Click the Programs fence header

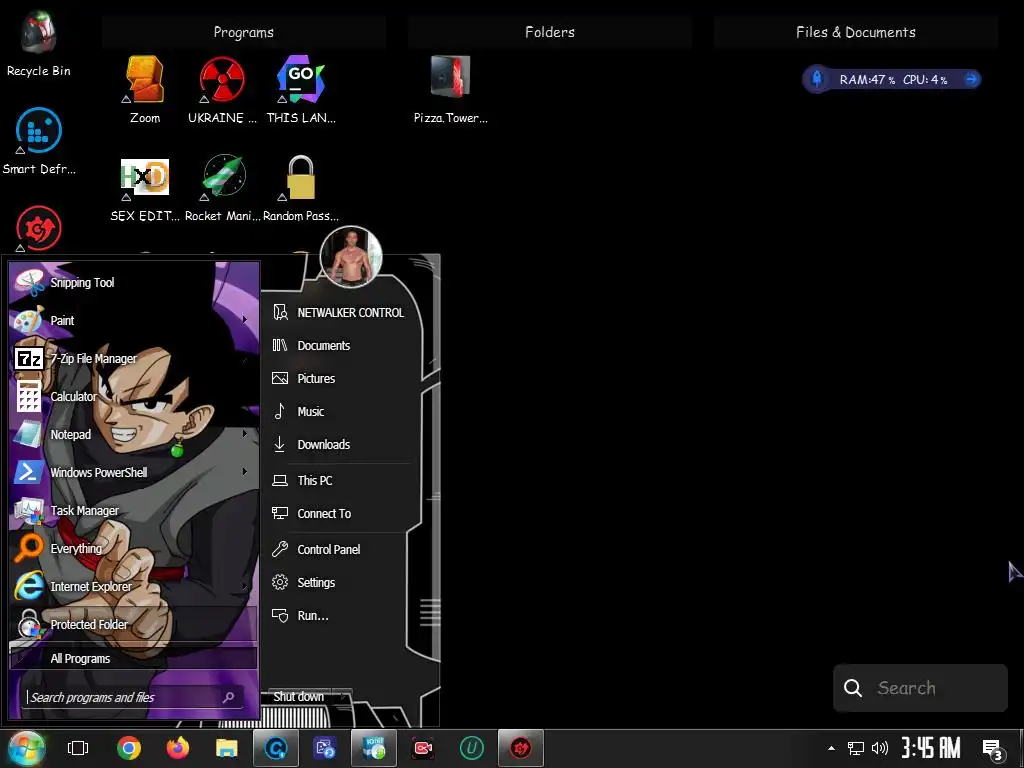click(244, 32)
